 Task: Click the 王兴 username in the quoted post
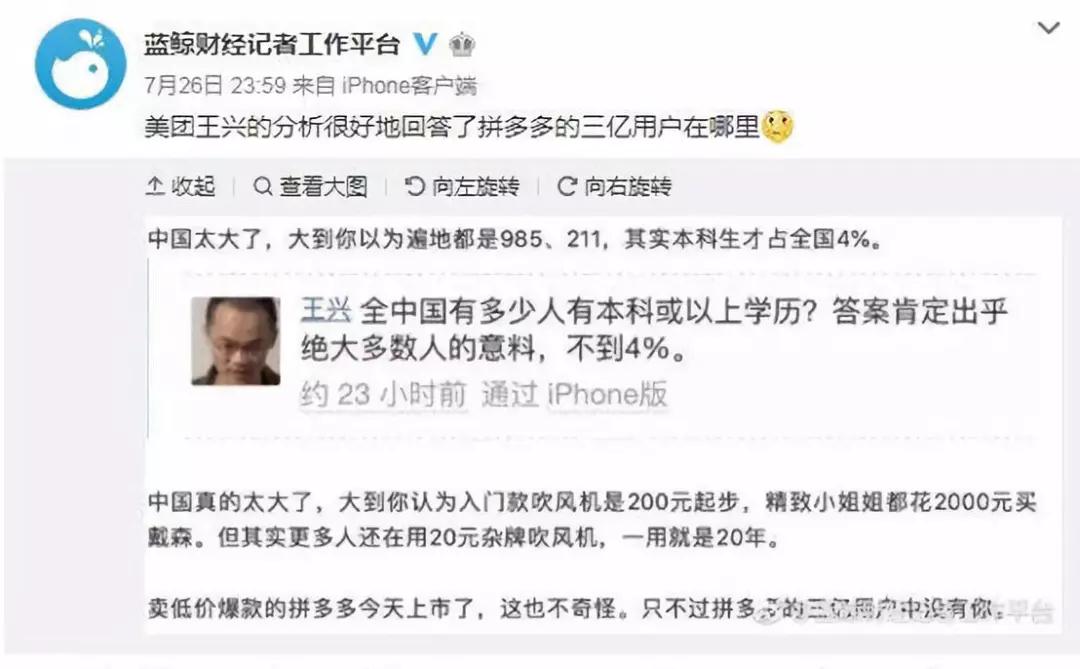coord(326,311)
